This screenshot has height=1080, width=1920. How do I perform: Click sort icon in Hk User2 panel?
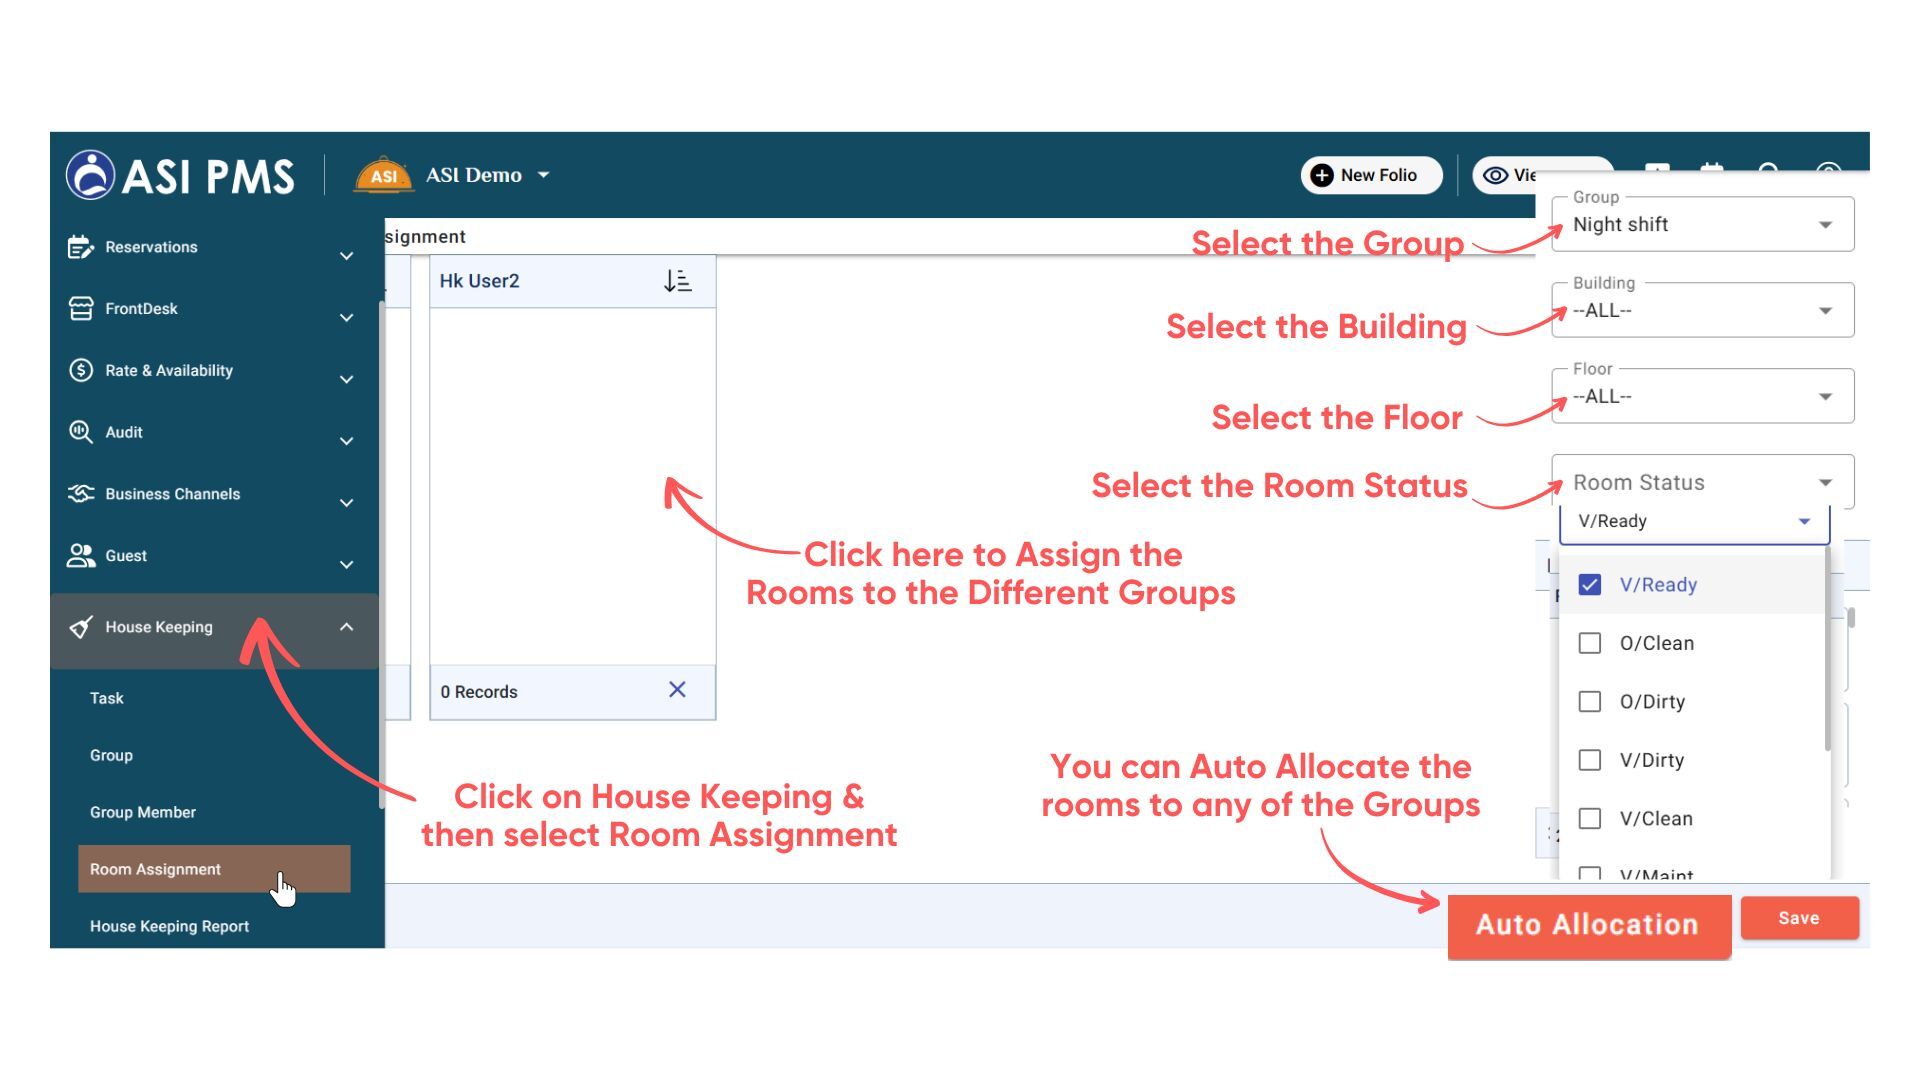[677, 281]
